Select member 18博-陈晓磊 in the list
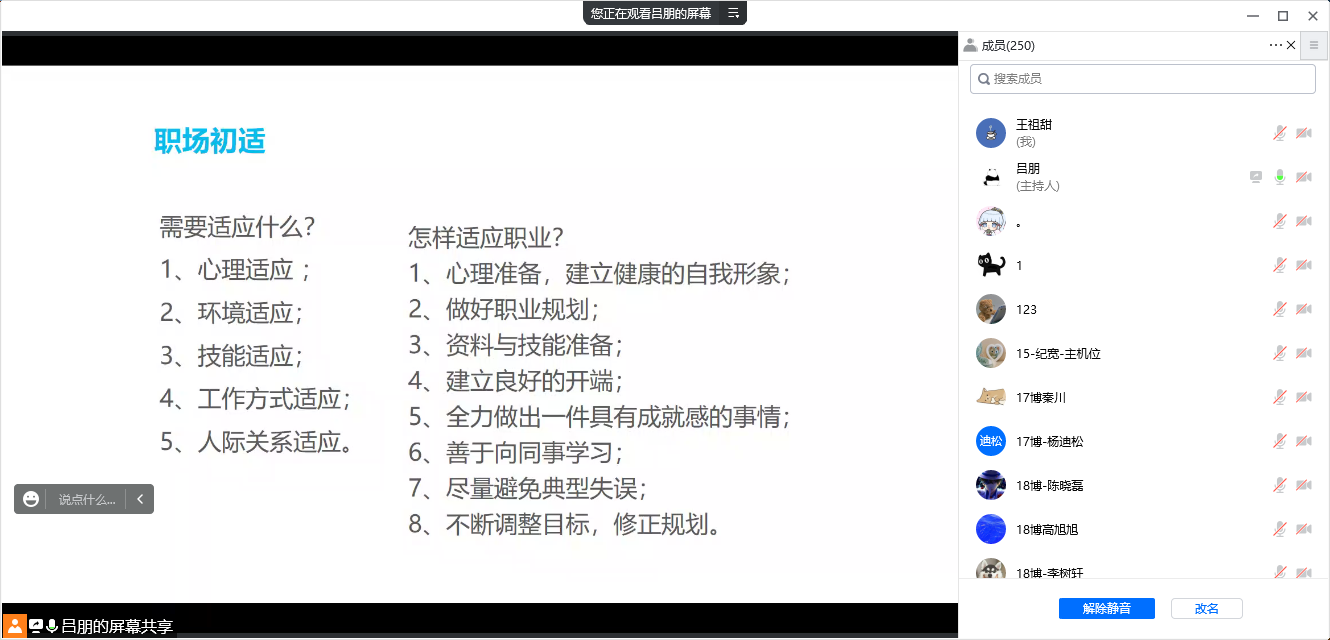This screenshot has width=1330, height=640. (x=1049, y=485)
